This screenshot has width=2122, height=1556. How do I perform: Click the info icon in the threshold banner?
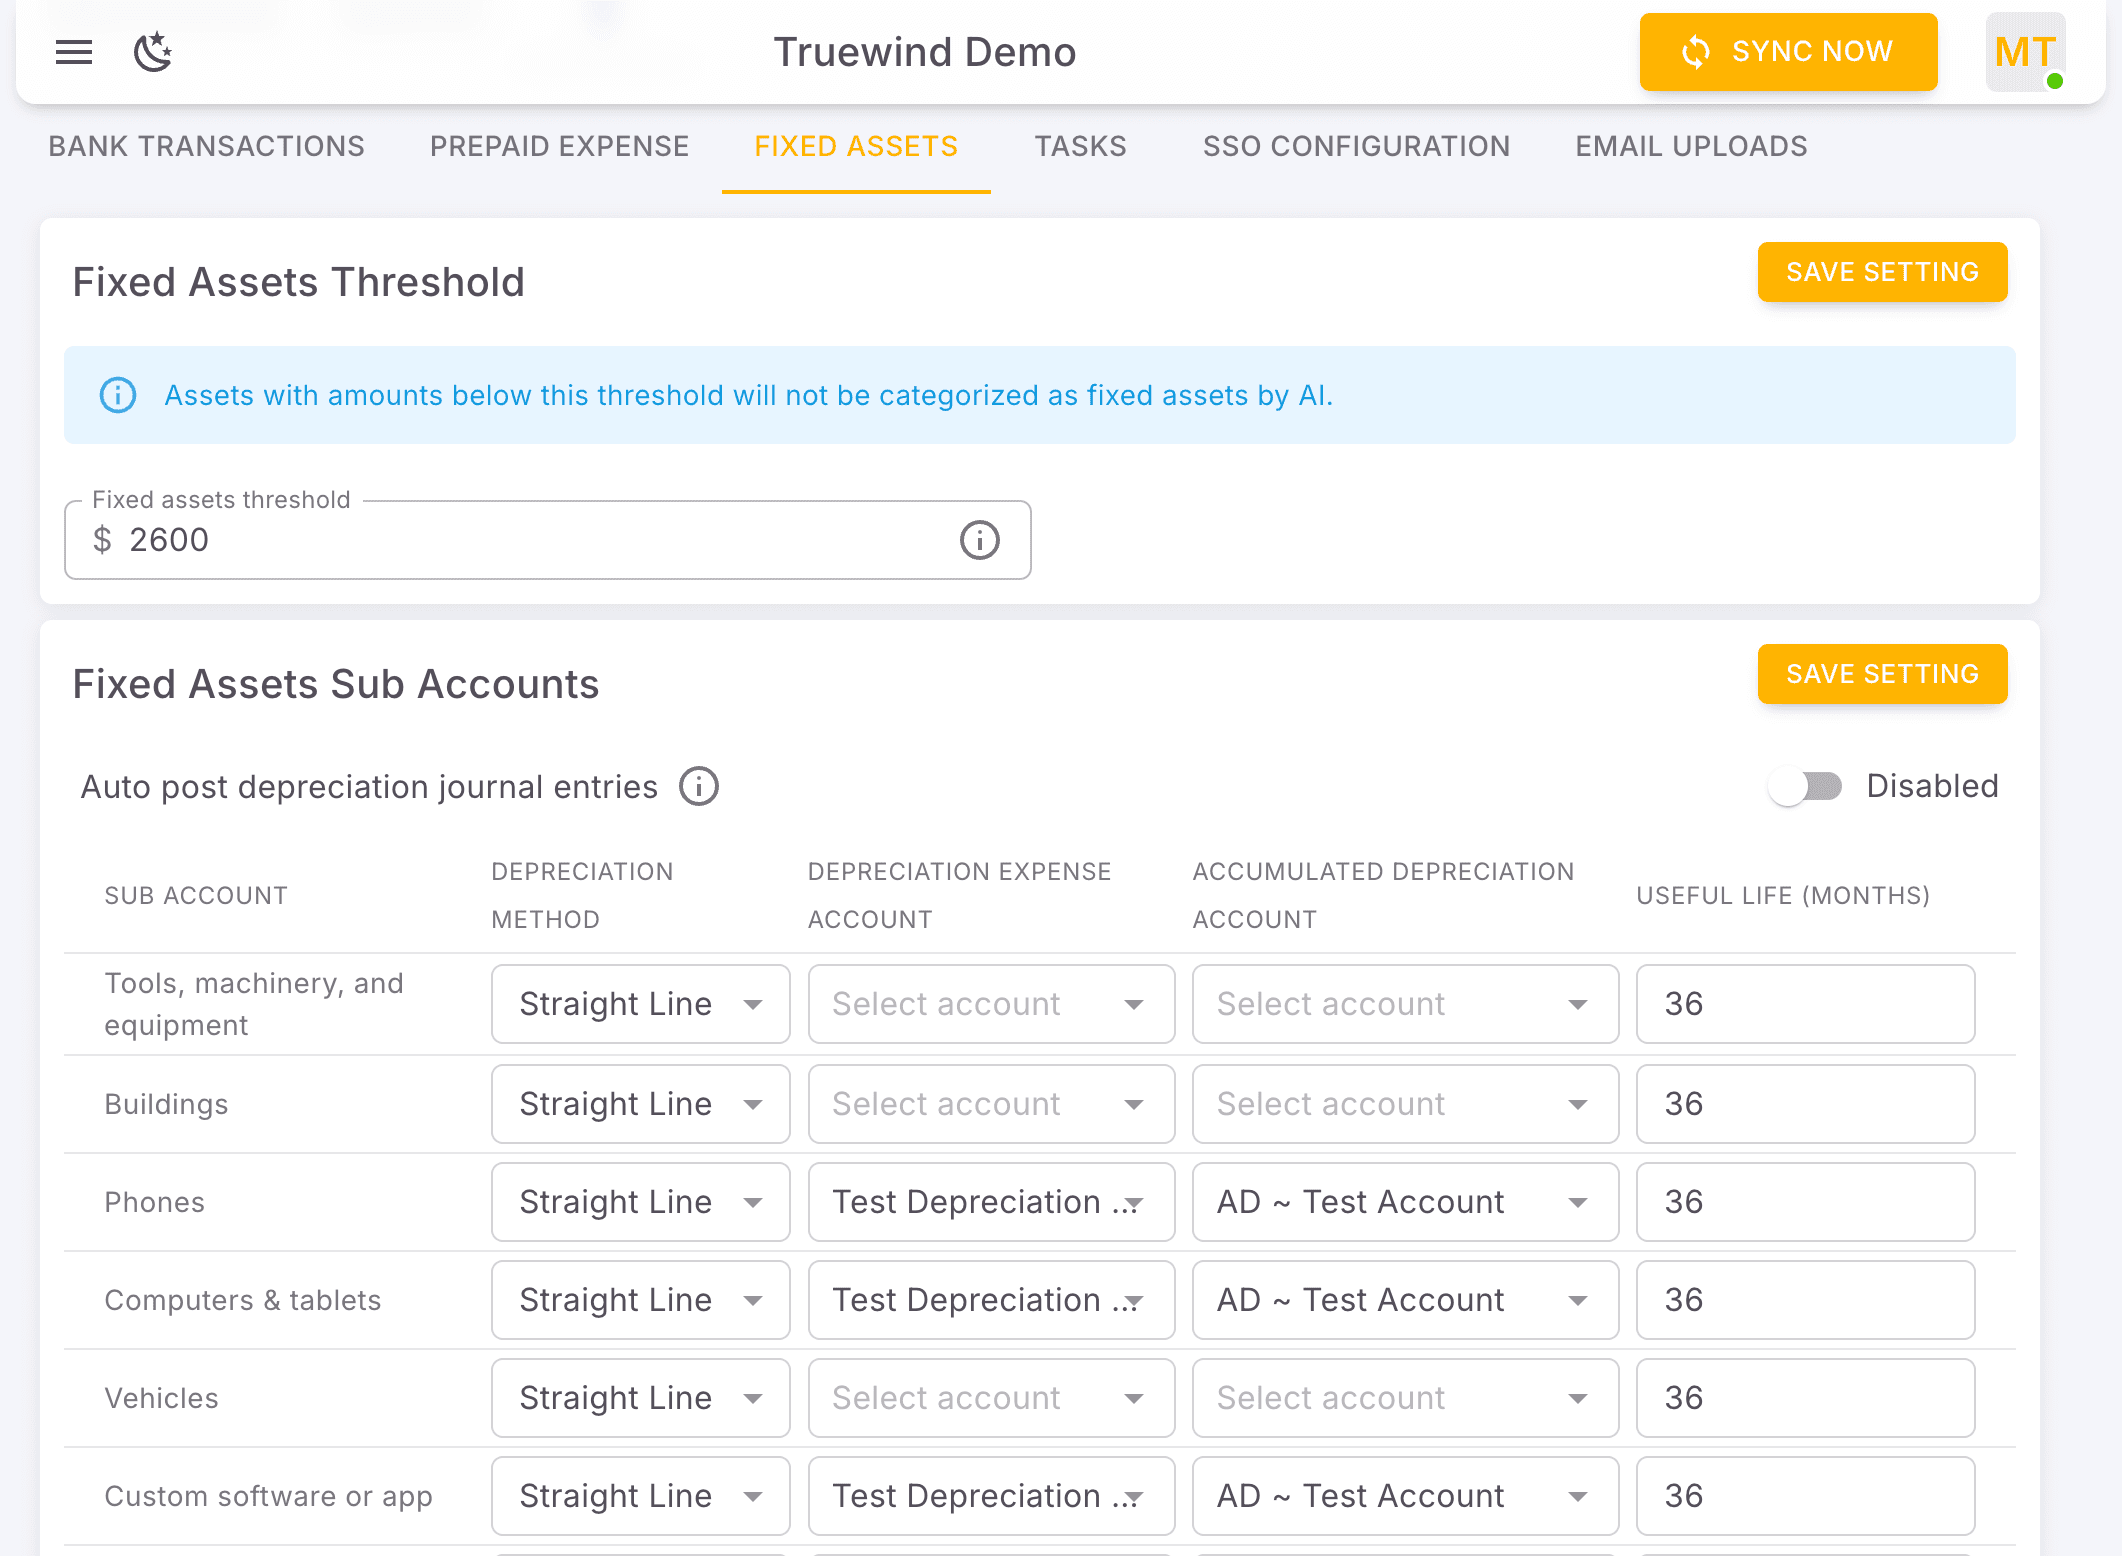click(x=117, y=395)
